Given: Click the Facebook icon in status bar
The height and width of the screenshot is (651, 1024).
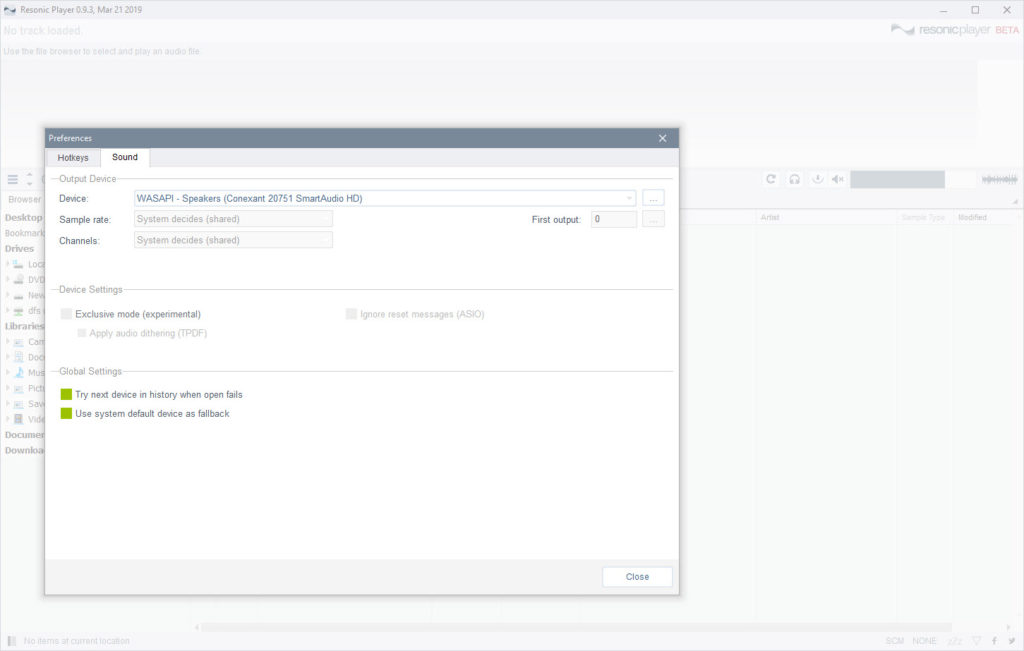Looking at the screenshot, I should [x=994, y=641].
